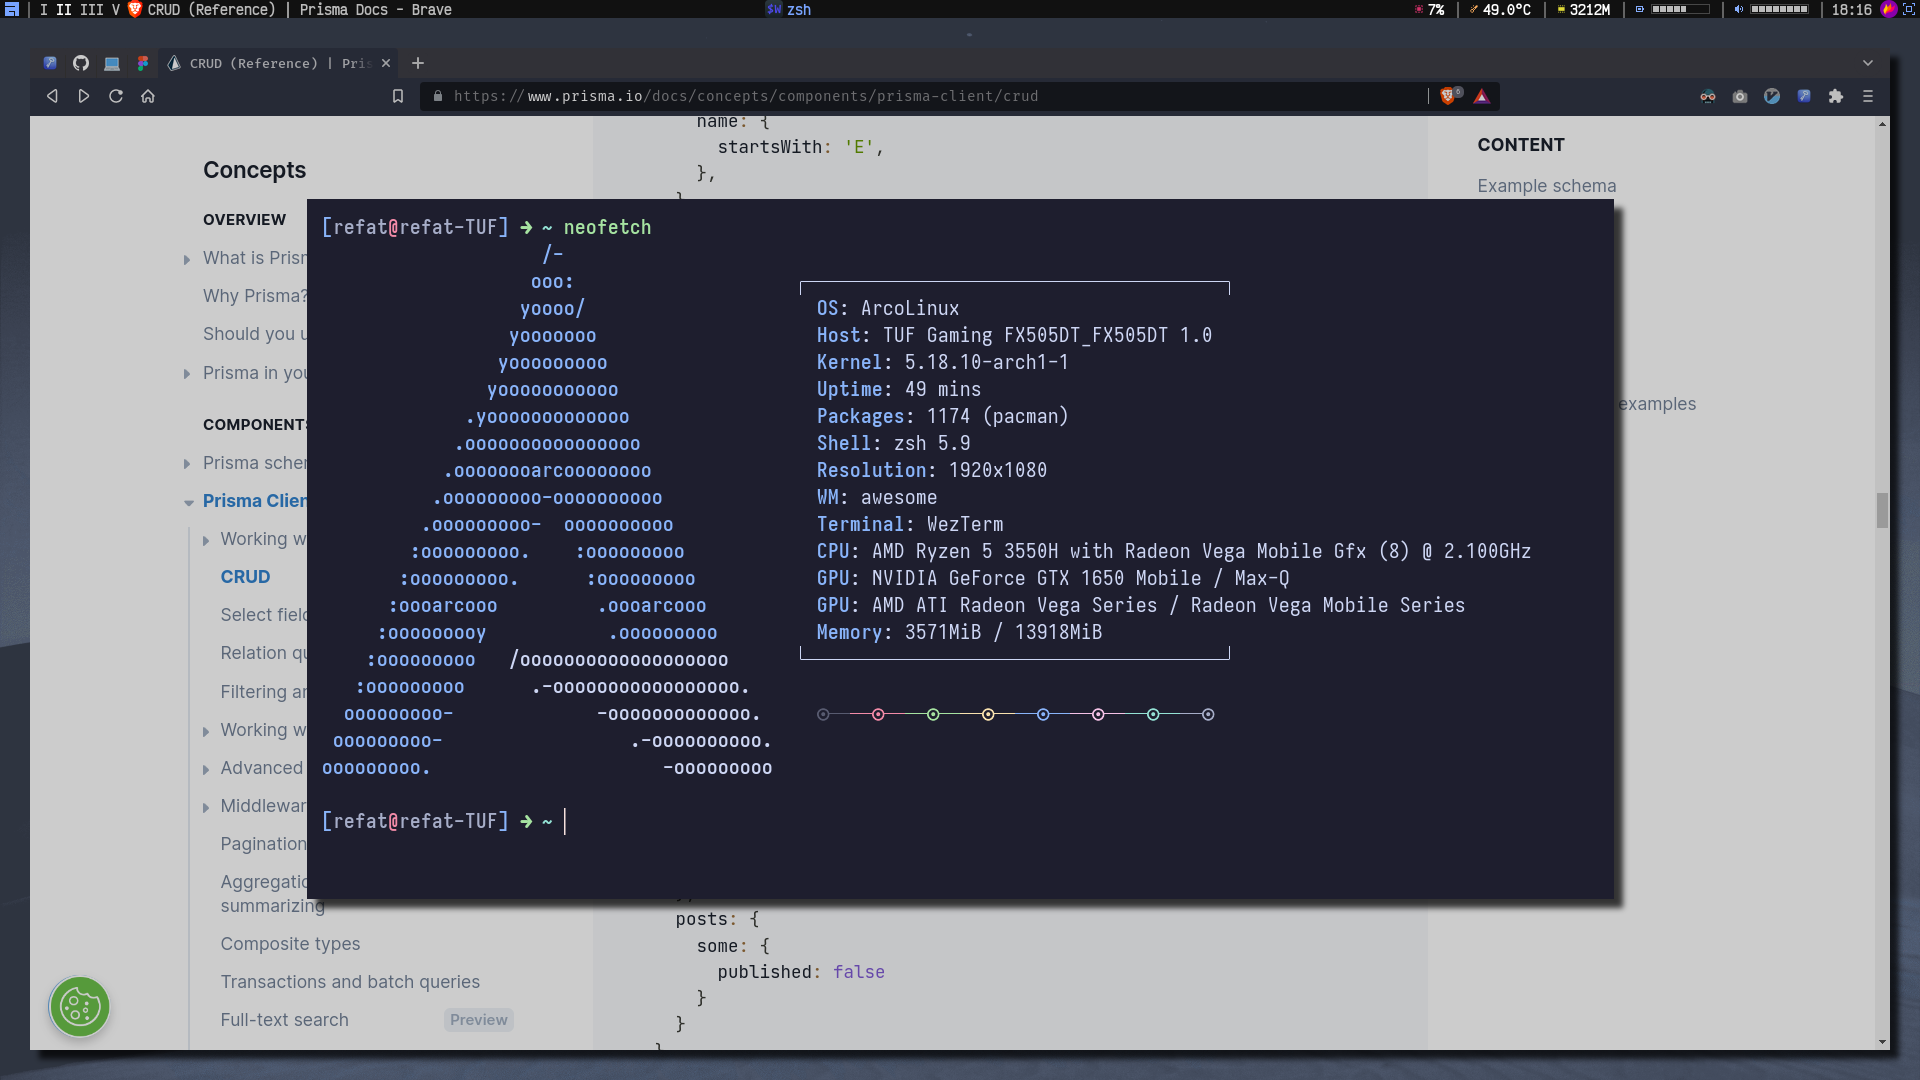Click the Preview button for Full-text search
Image resolution: width=1920 pixels, height=1080 pixels.
tap(477, 1018)
